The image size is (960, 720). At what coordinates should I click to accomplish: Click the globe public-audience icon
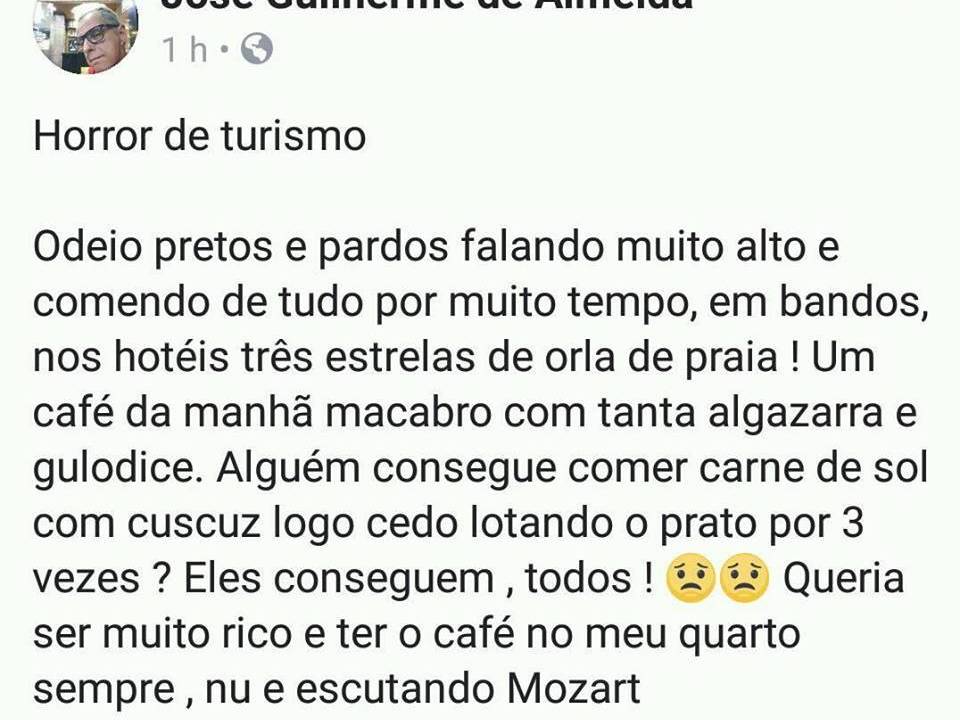click(x=257, y=50)
